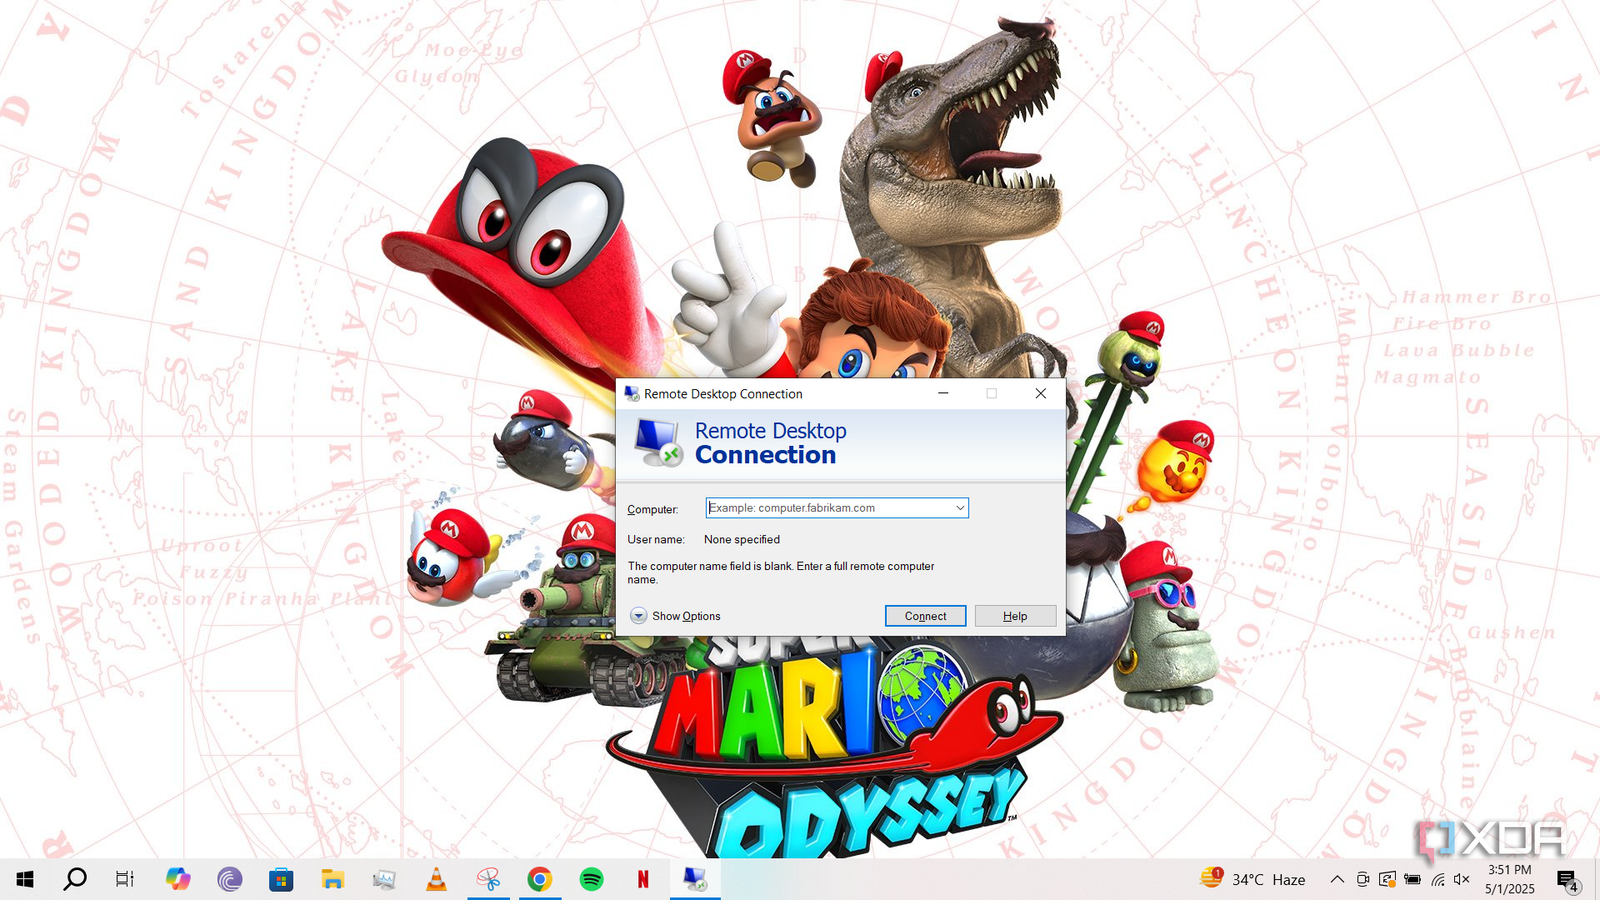Open Microsoft Store from taskbar
1600x900 pixels.
point(281,879)
